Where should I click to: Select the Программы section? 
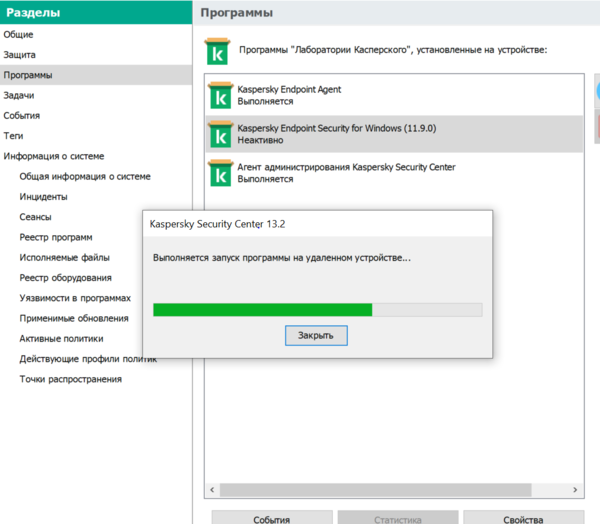[96, 75]
